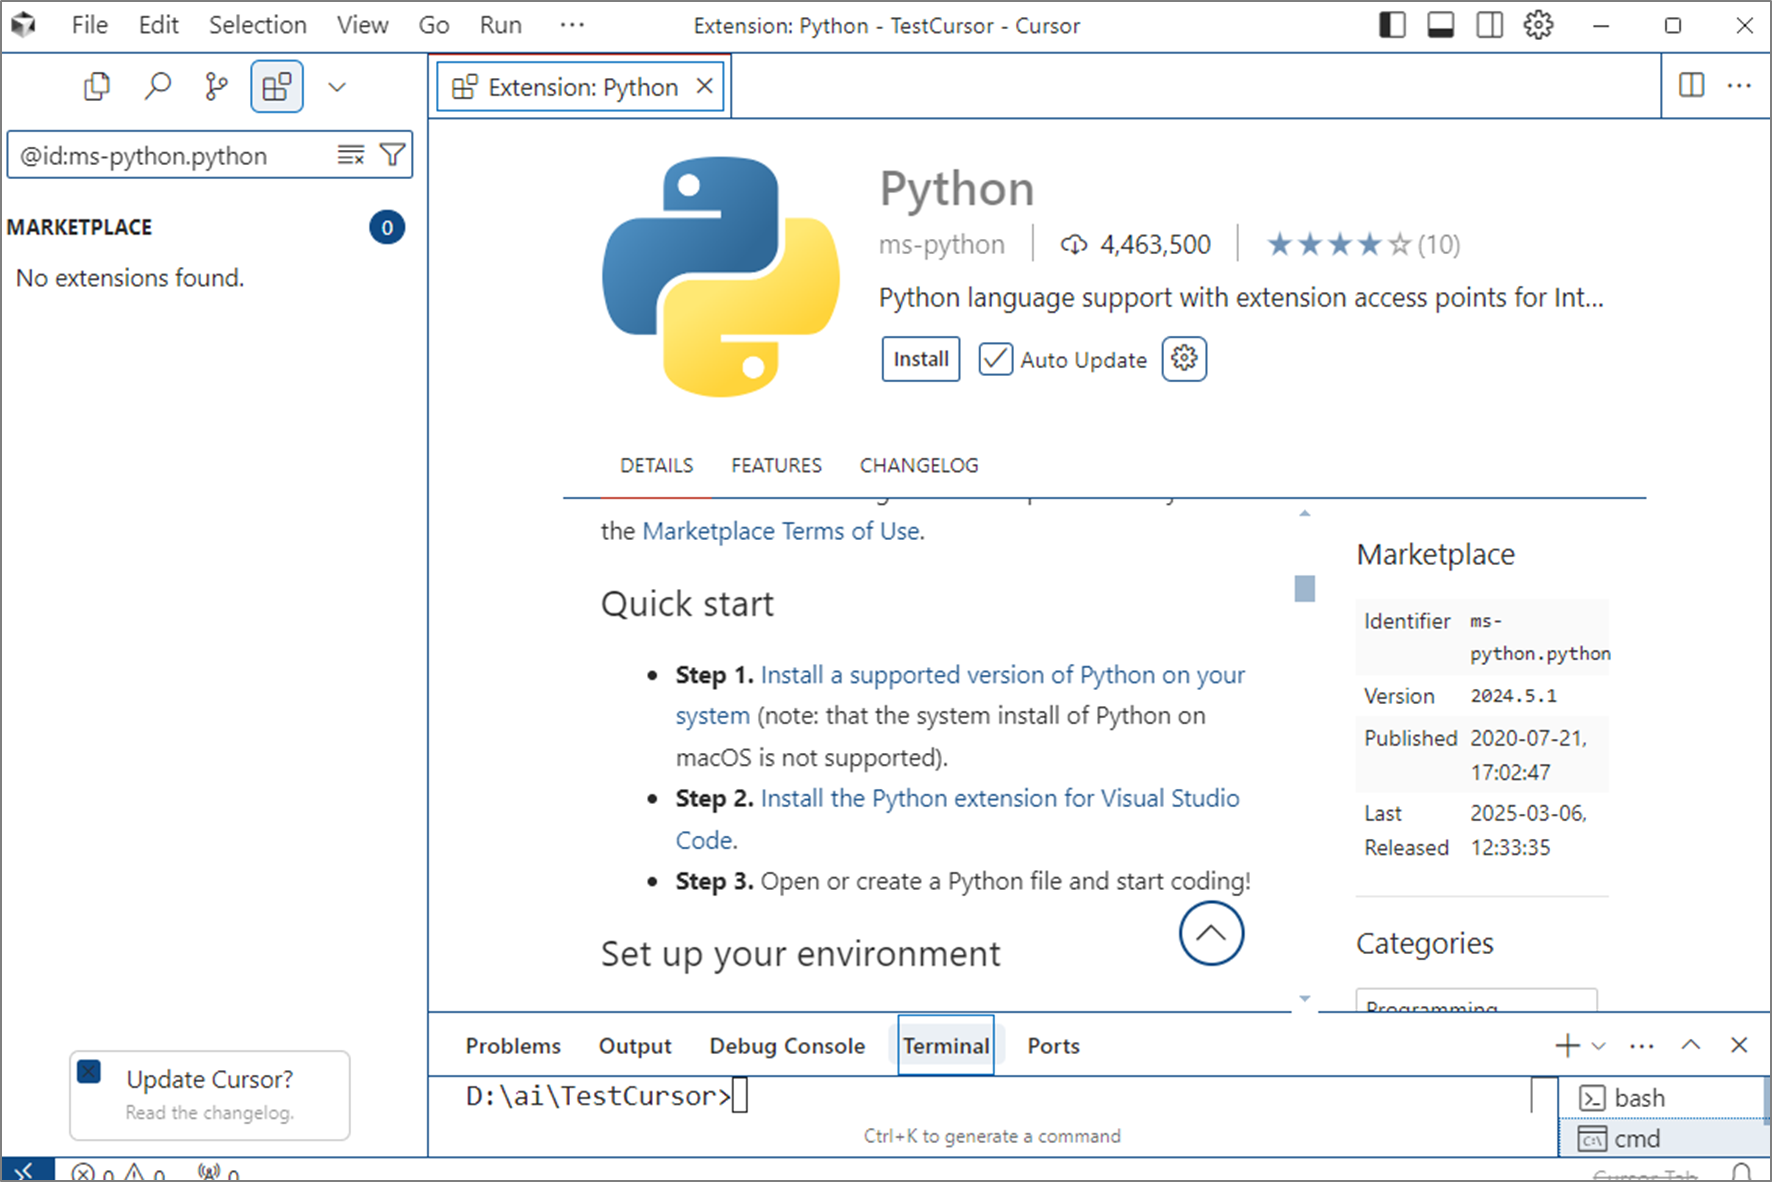Open the Install the Python extension link
The height and width of the screenshot is (1182, 1772).
click(x=957, y=819)
